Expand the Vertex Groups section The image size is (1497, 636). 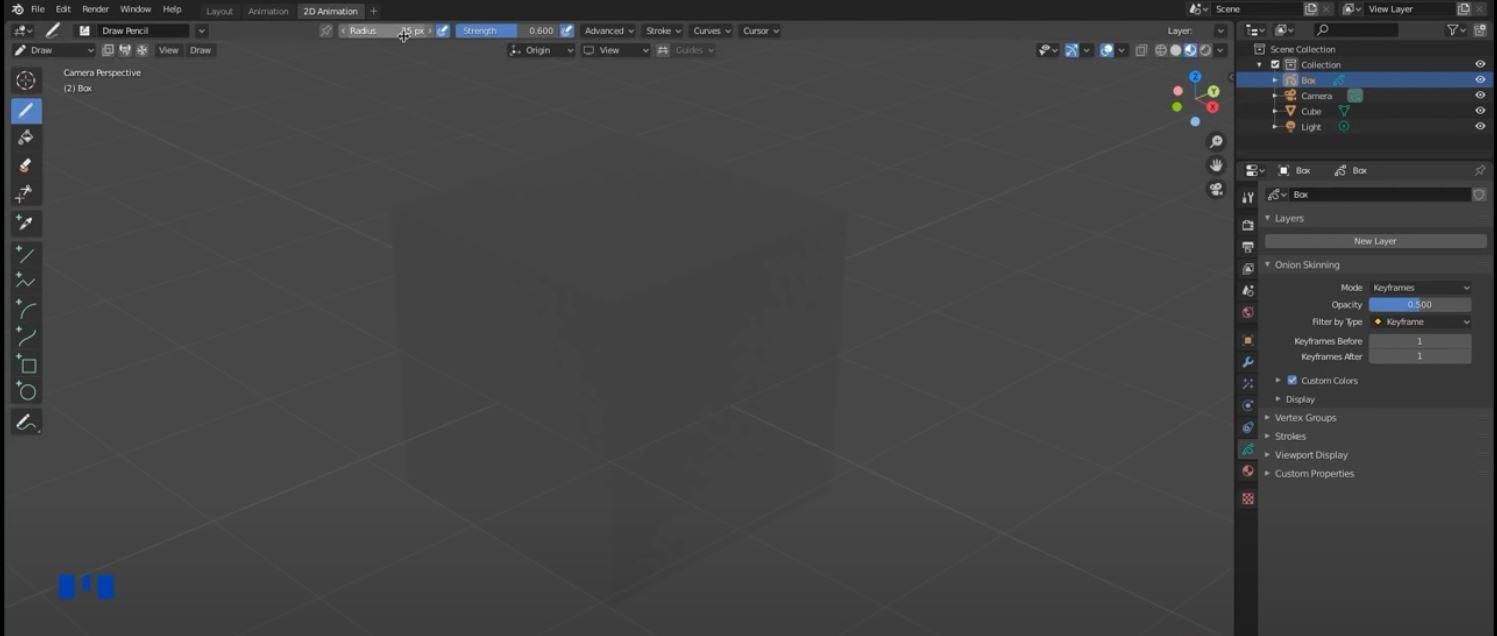[1306, 417]
